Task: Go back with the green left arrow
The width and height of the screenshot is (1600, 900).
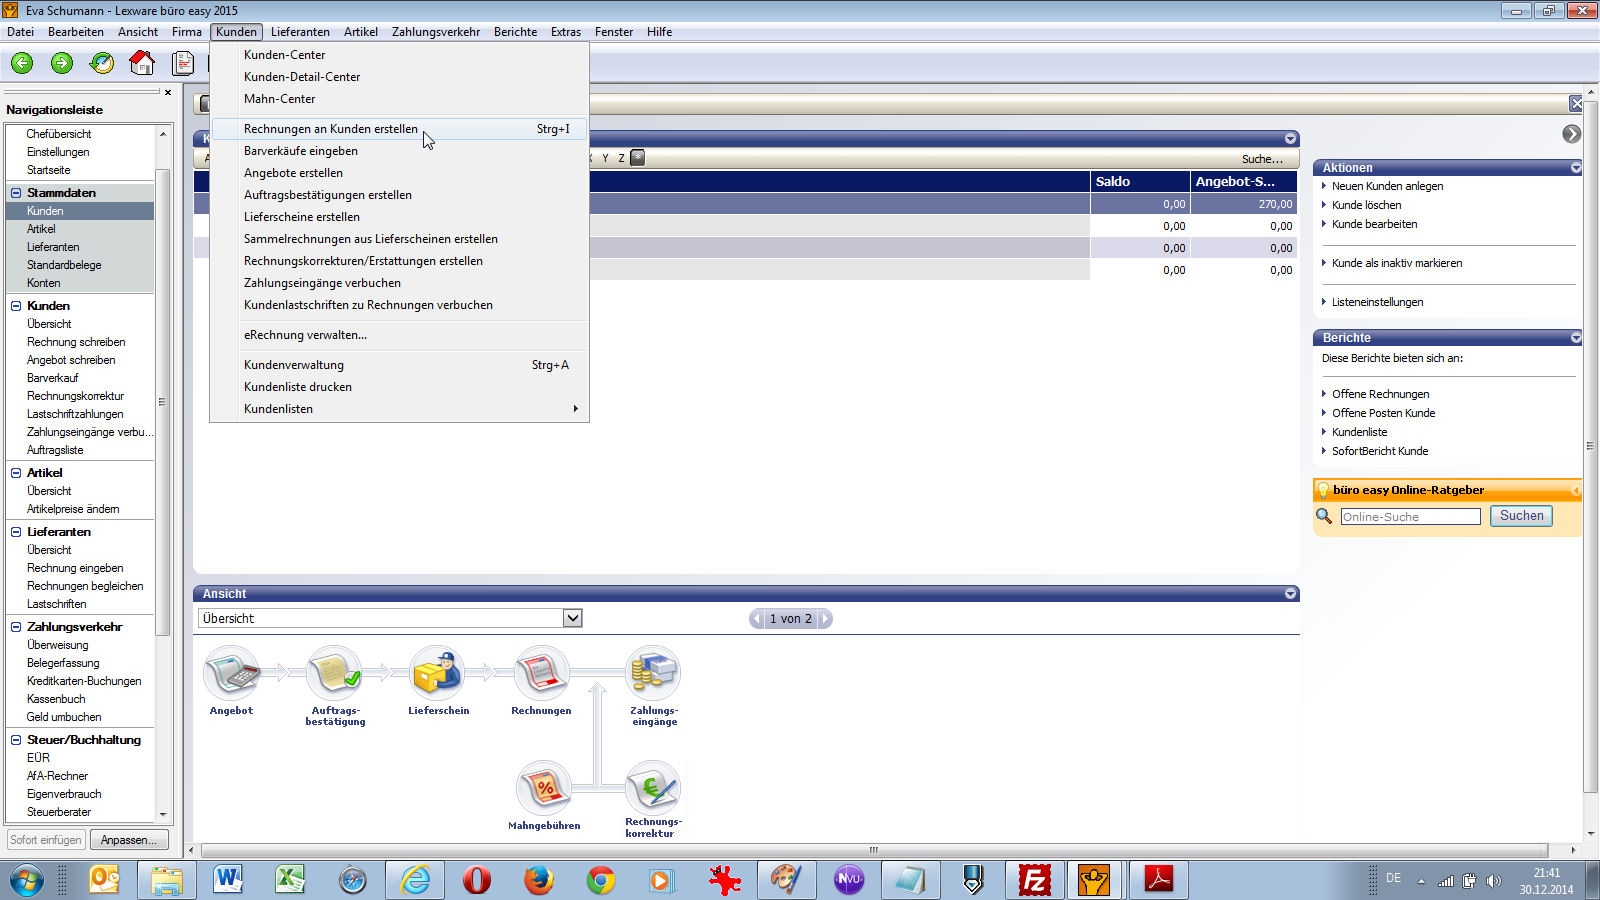Action: (22, 63)
